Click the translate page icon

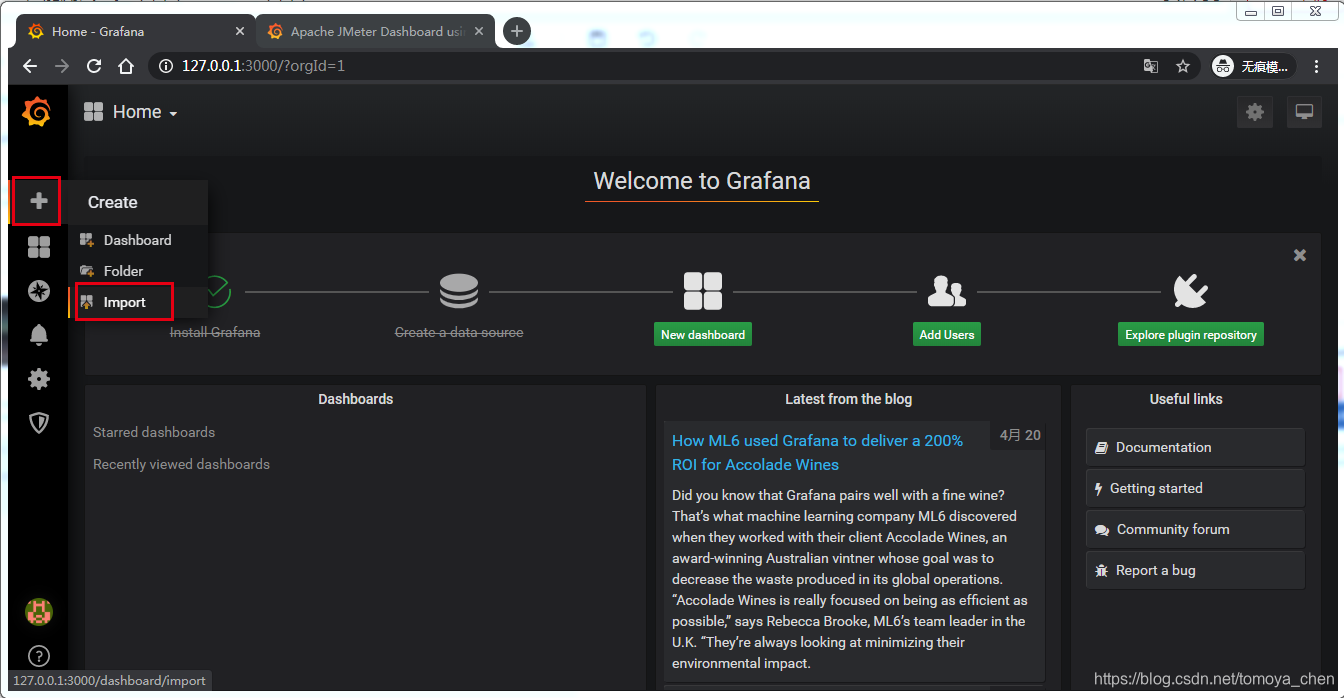1151,66
